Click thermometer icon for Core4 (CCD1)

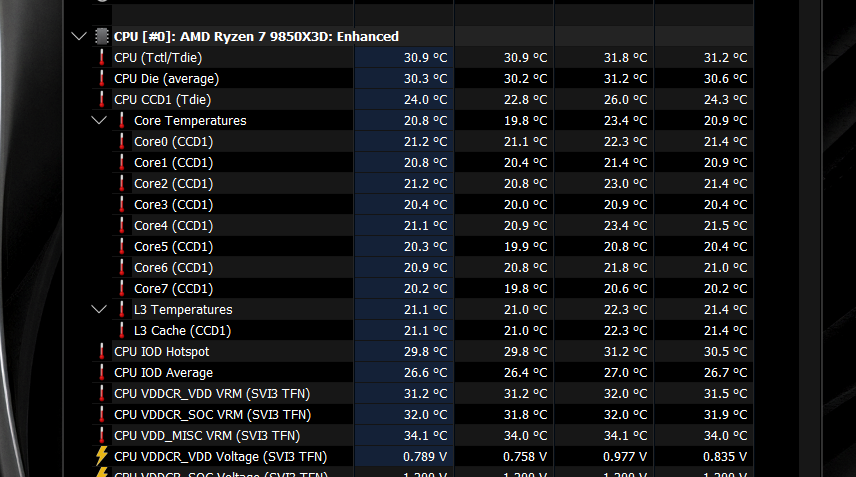click(x=122, y=225)
